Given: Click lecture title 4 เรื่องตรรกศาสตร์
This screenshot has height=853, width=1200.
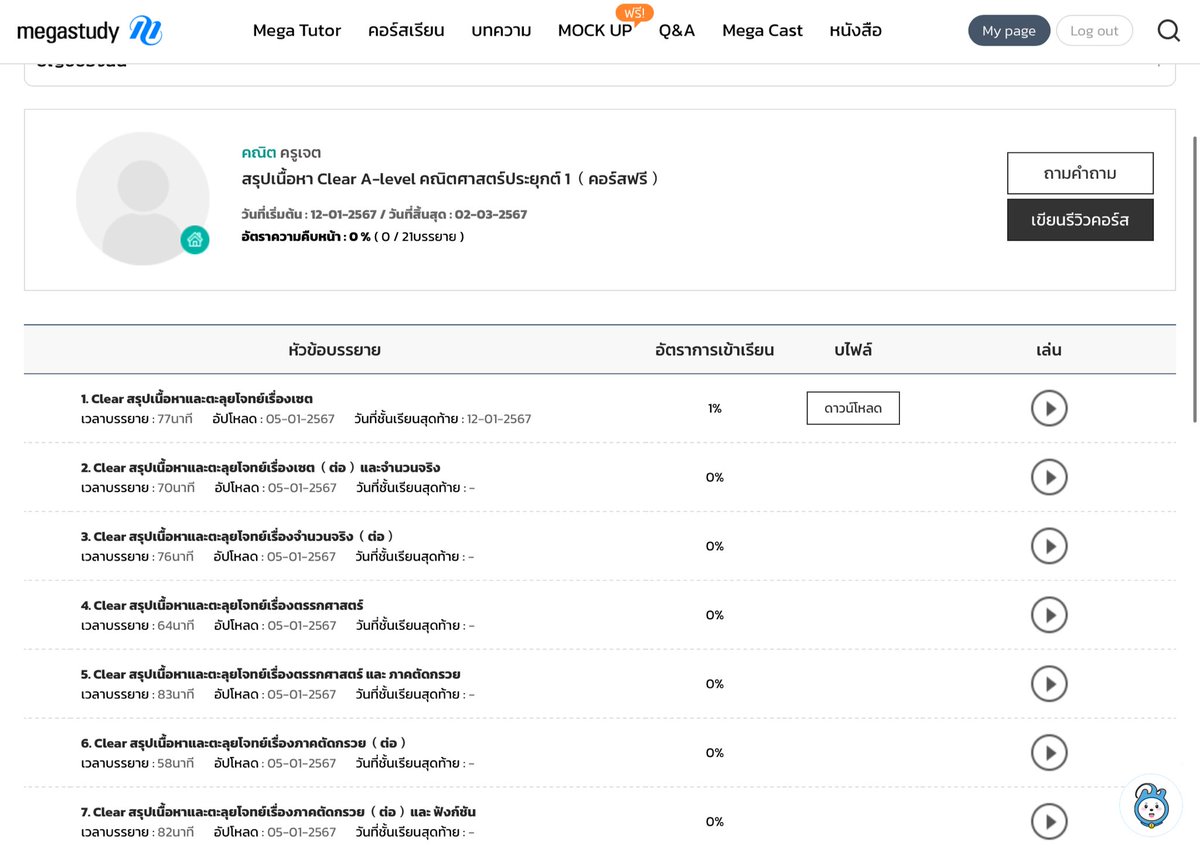Looking at the screenshot, I should (222, 605).
